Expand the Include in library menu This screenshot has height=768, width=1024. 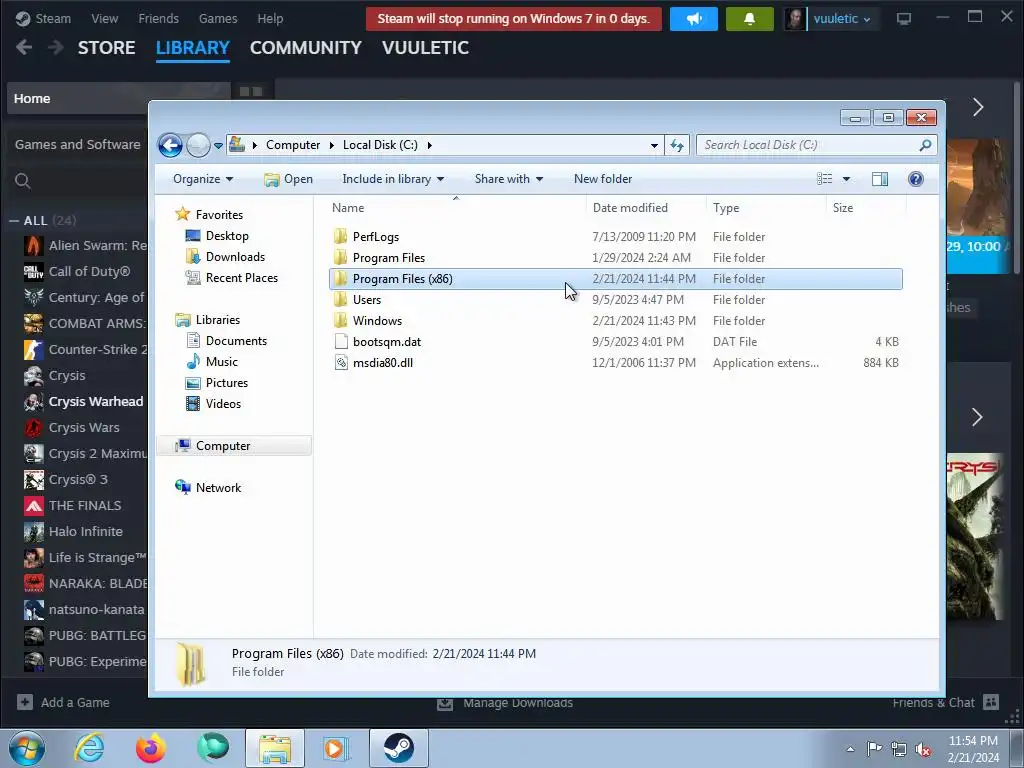click(393, 179)
